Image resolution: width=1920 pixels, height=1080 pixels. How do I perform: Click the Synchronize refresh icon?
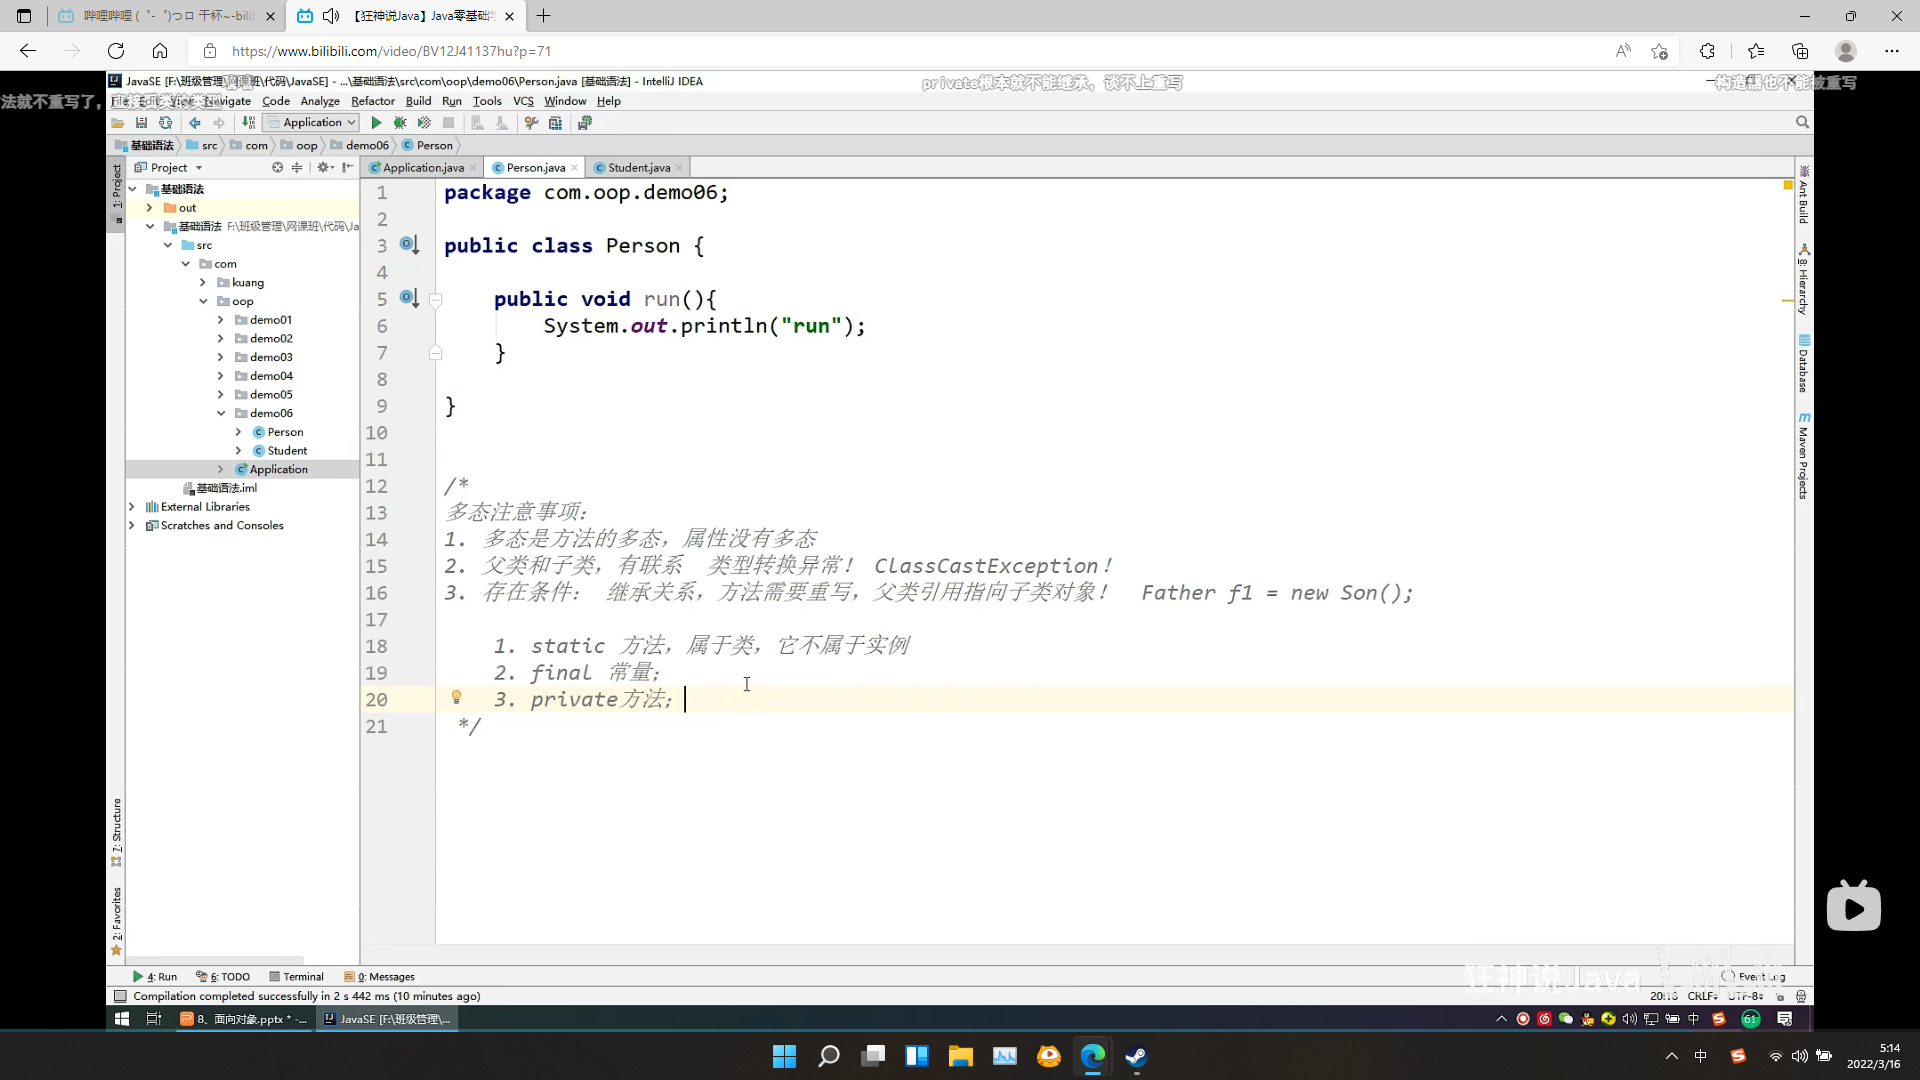[x=166, y=123]
